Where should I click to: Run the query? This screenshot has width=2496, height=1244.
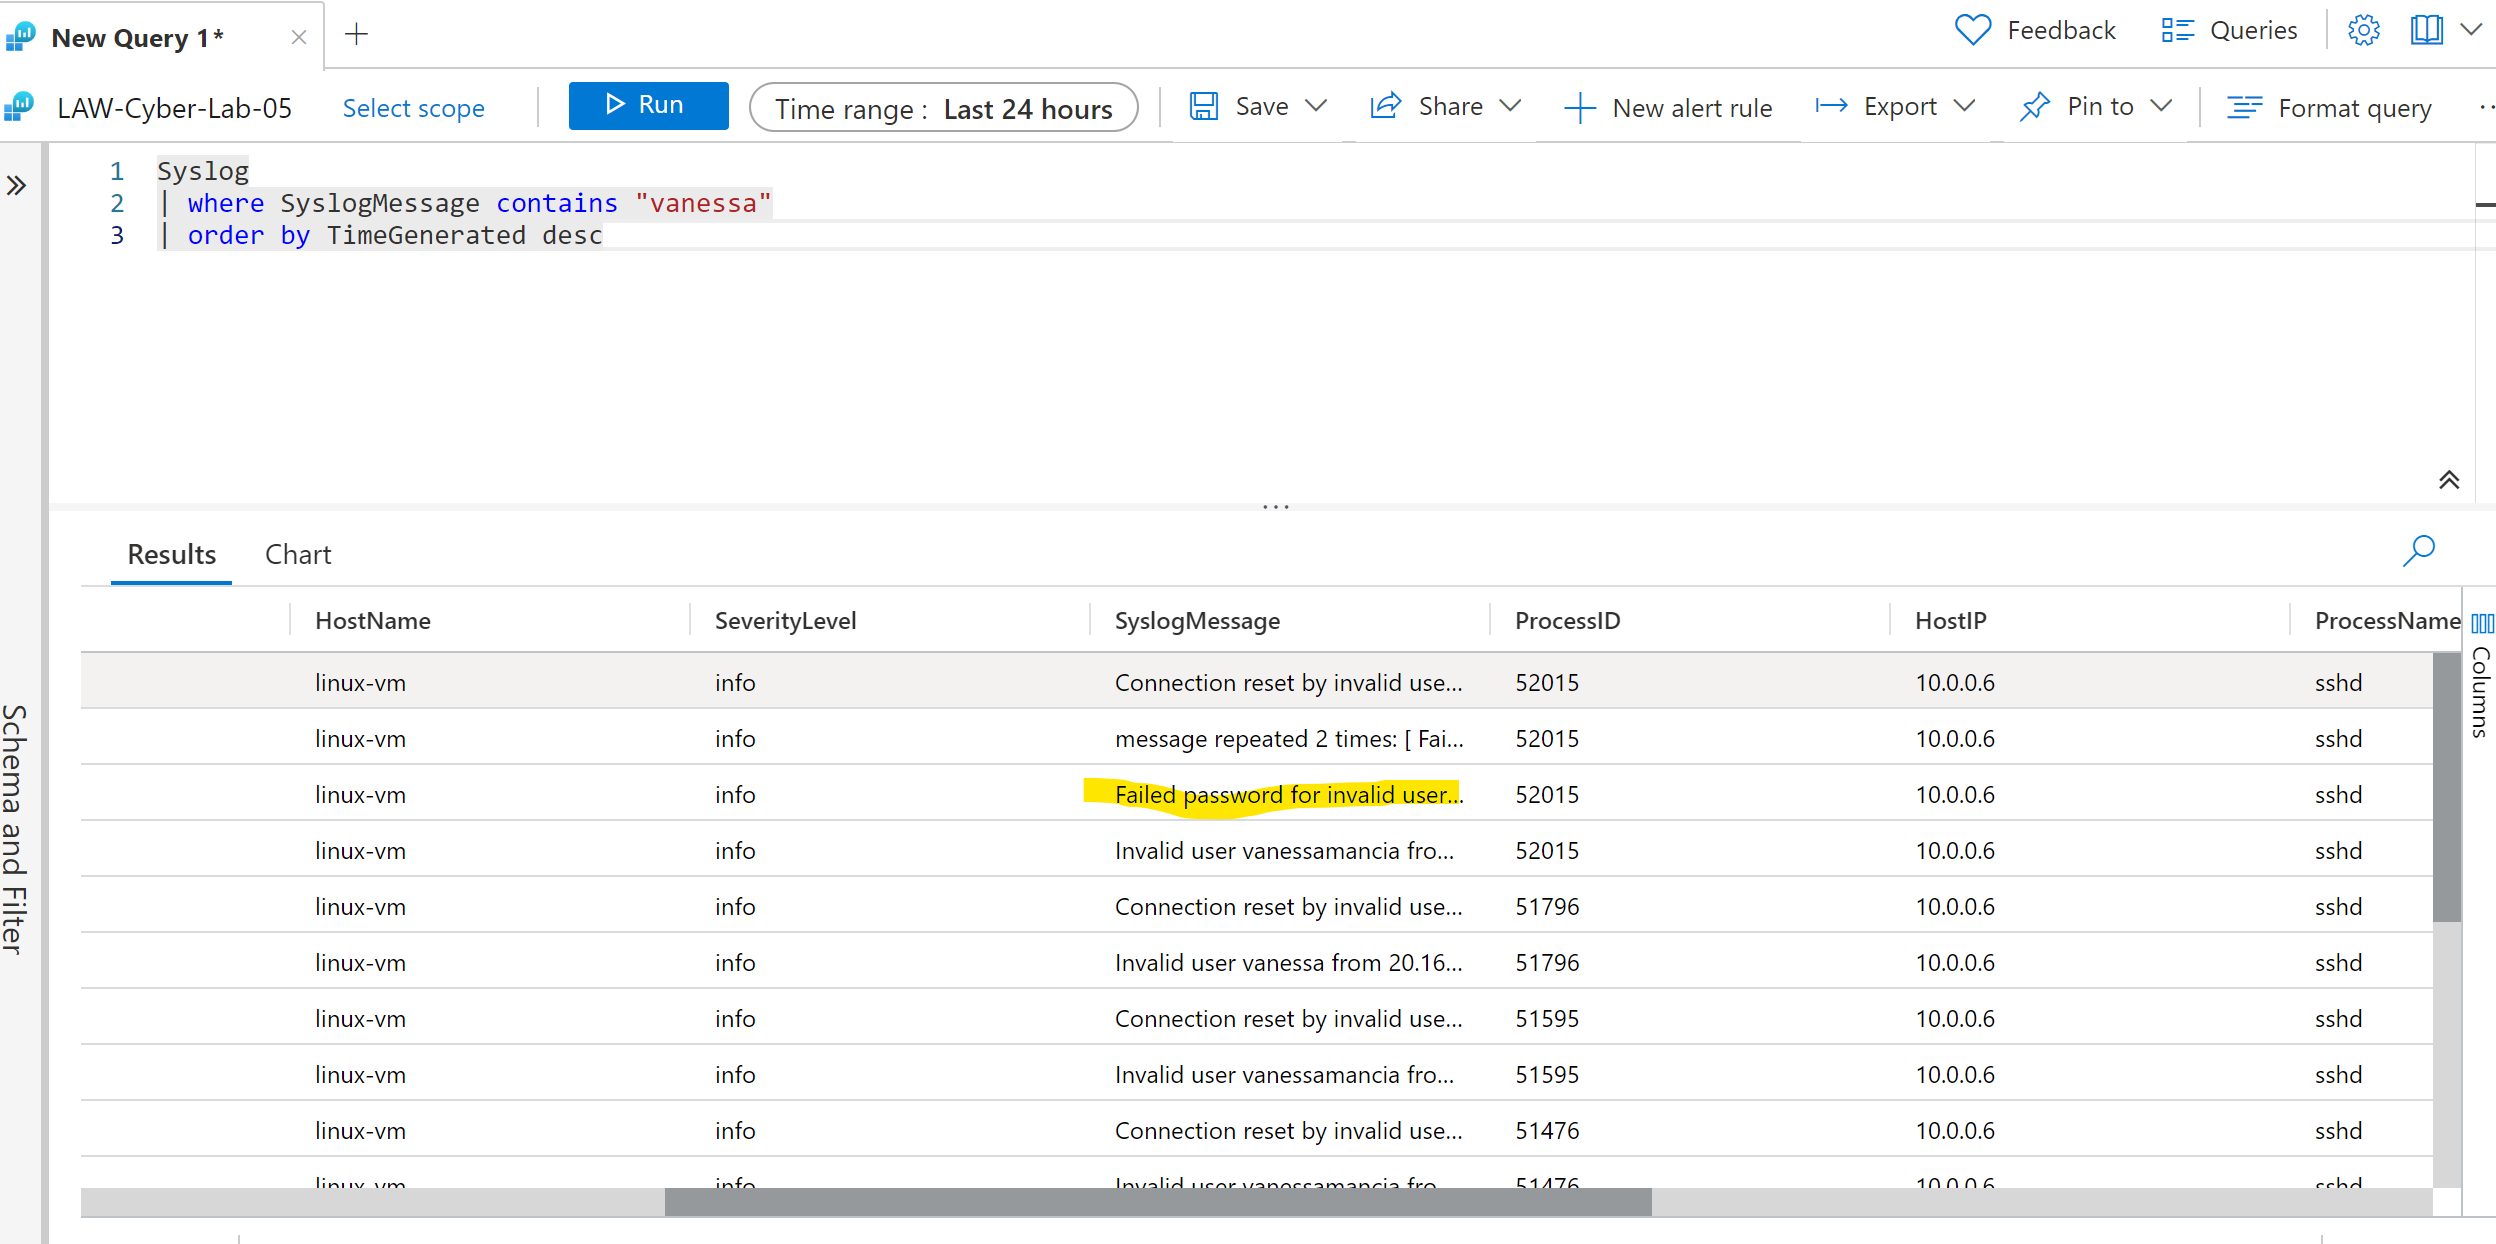tap(648, 105)
